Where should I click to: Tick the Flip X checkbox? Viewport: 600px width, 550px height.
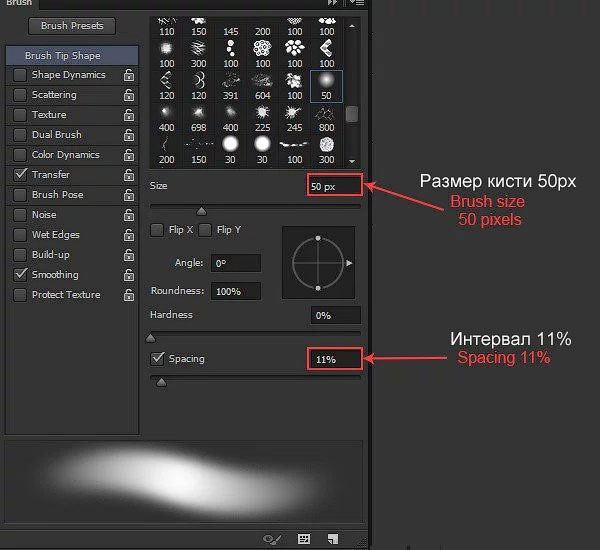[x=157, y=230]
